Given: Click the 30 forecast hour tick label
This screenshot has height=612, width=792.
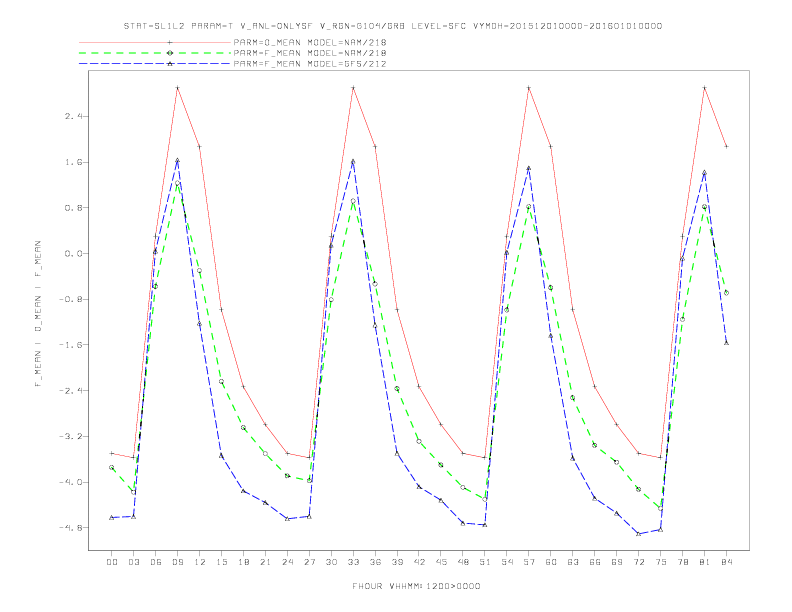Looking at the screenshot, I should pyautogui.click(x=331, y=562).
